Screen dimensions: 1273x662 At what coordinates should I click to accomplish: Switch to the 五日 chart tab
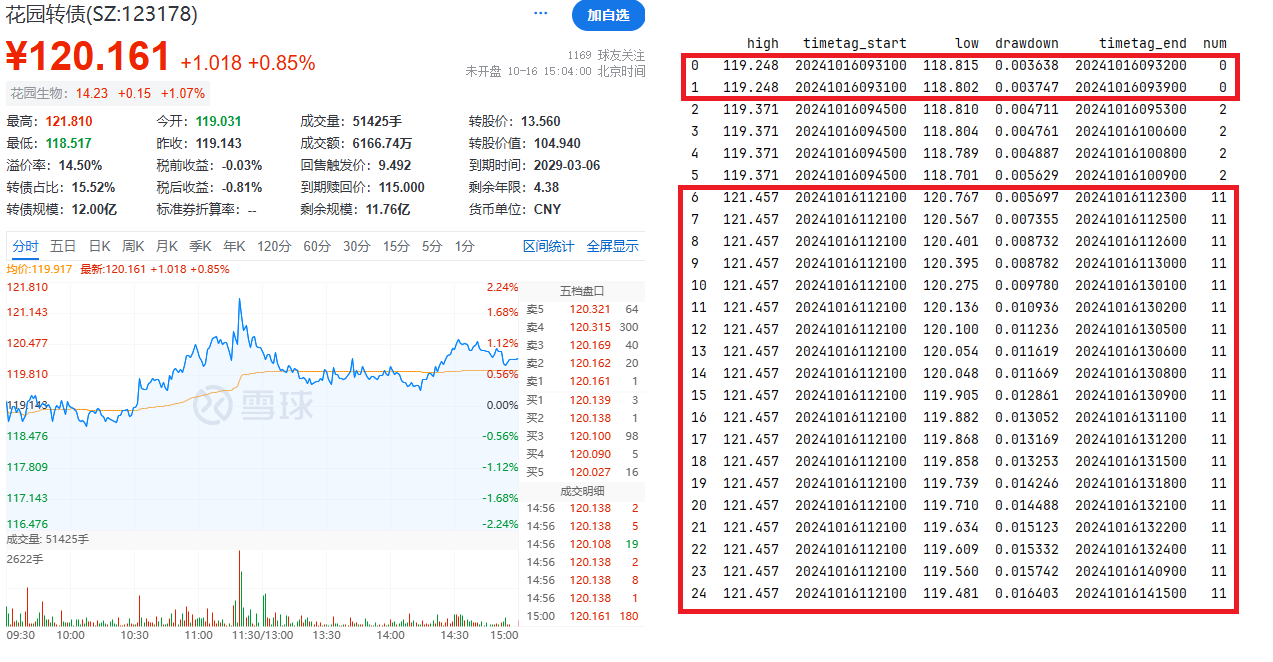(x=63, y=246)
